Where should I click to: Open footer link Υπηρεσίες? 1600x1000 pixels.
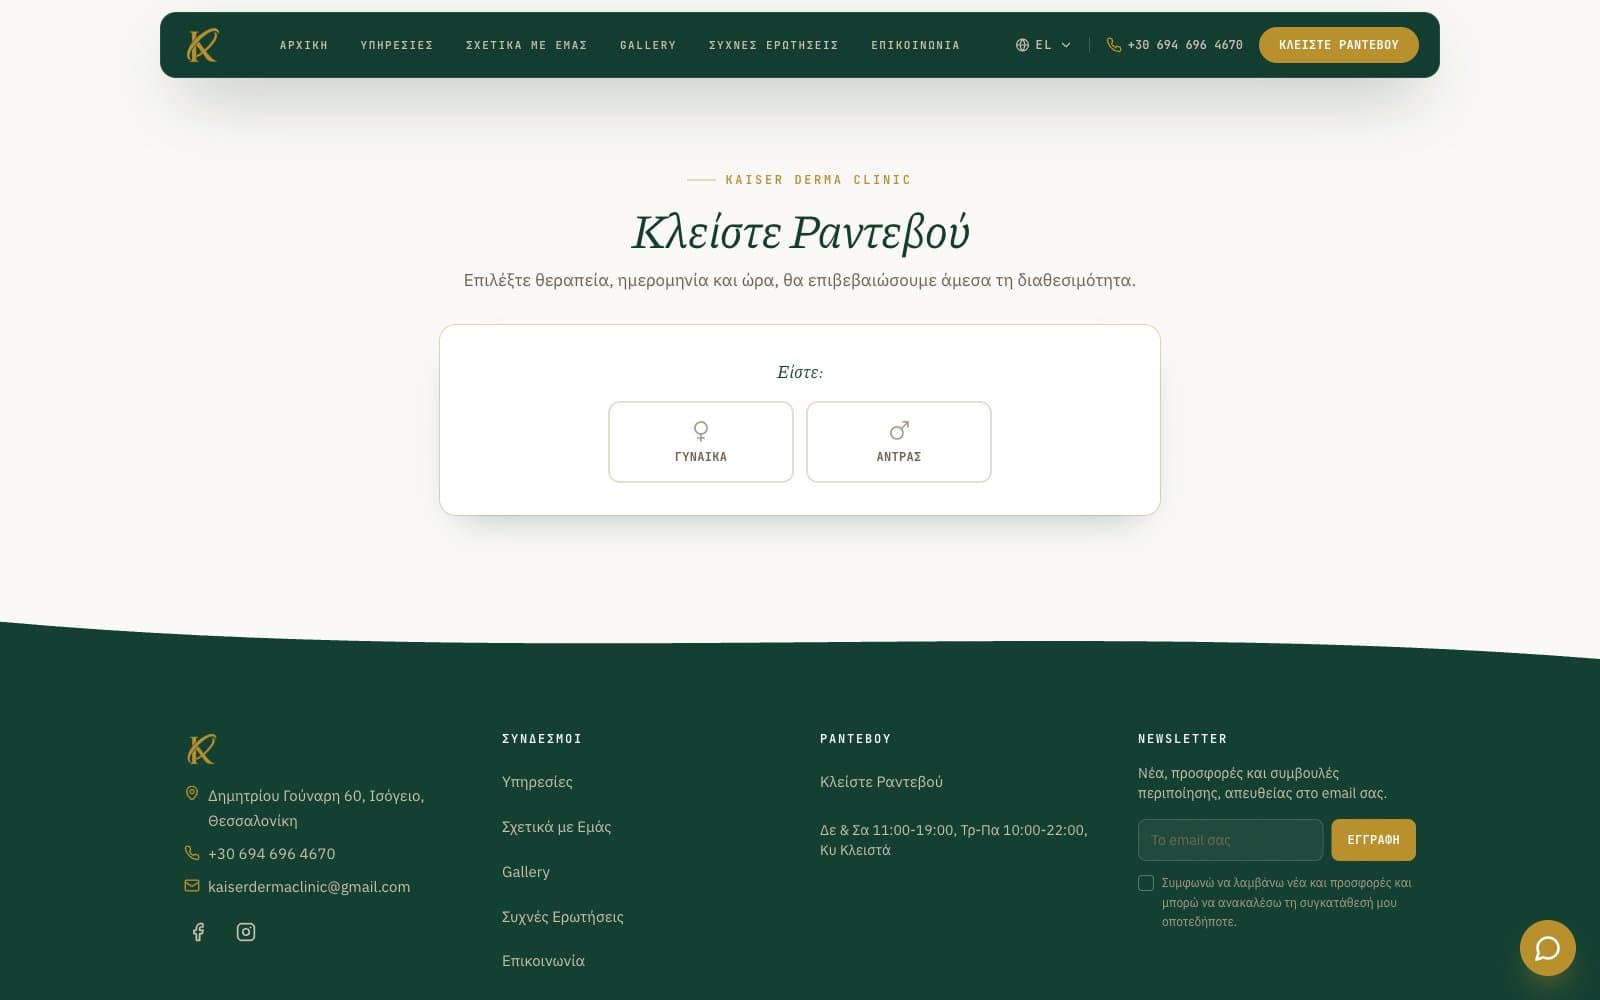coord(537,782)
